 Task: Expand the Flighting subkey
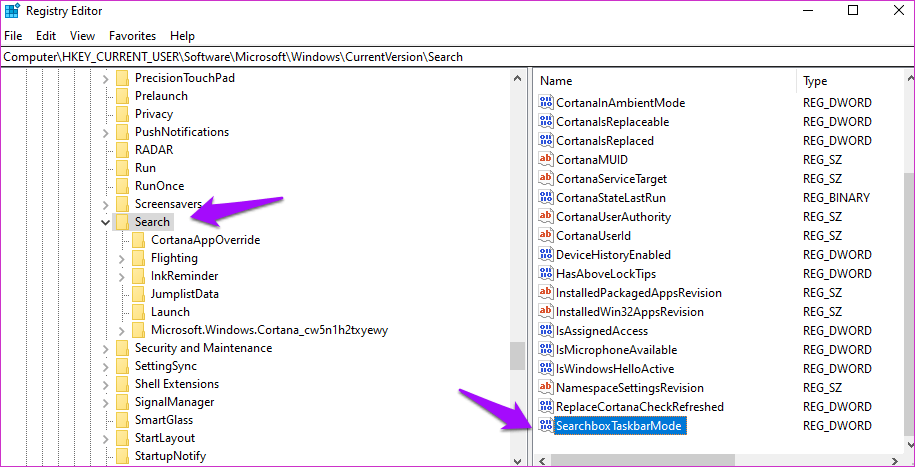click(122, 258)
